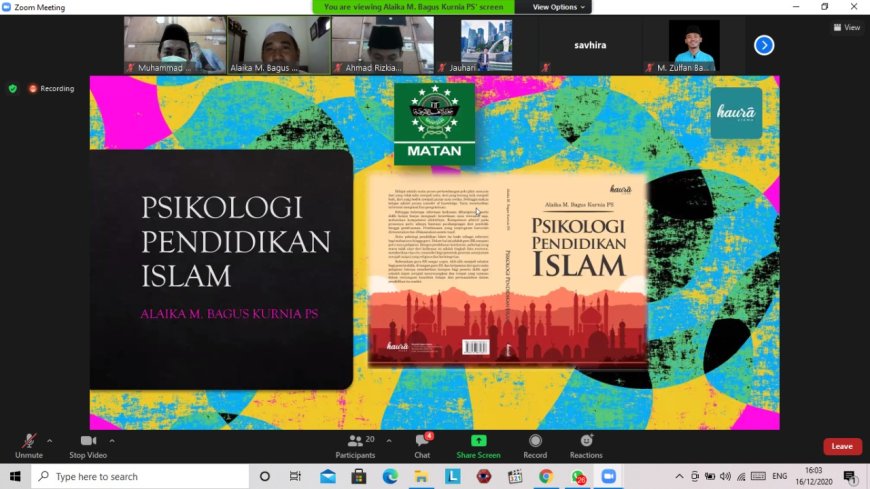Open Google Chrome from taskbar

[x=546, y=476]
